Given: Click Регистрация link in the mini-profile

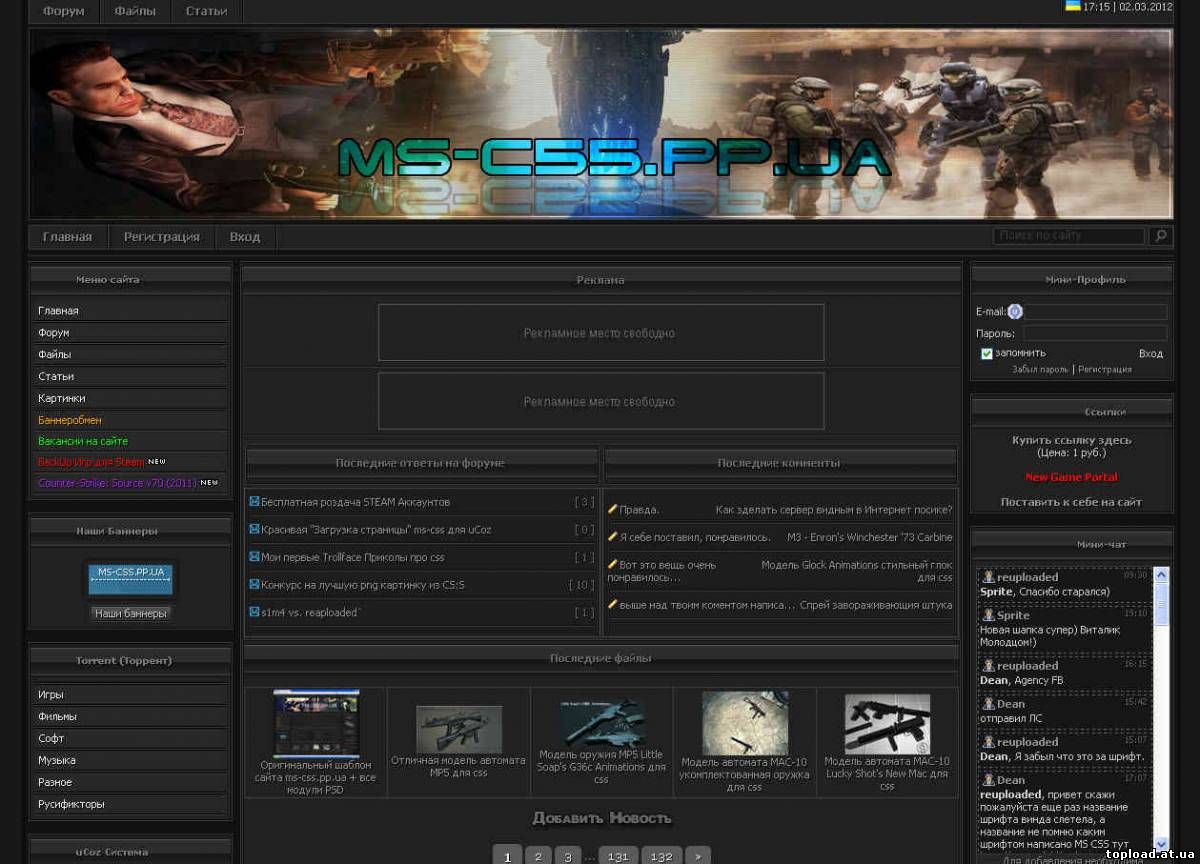Looking at the screenshot, I should pos(1105,369).
